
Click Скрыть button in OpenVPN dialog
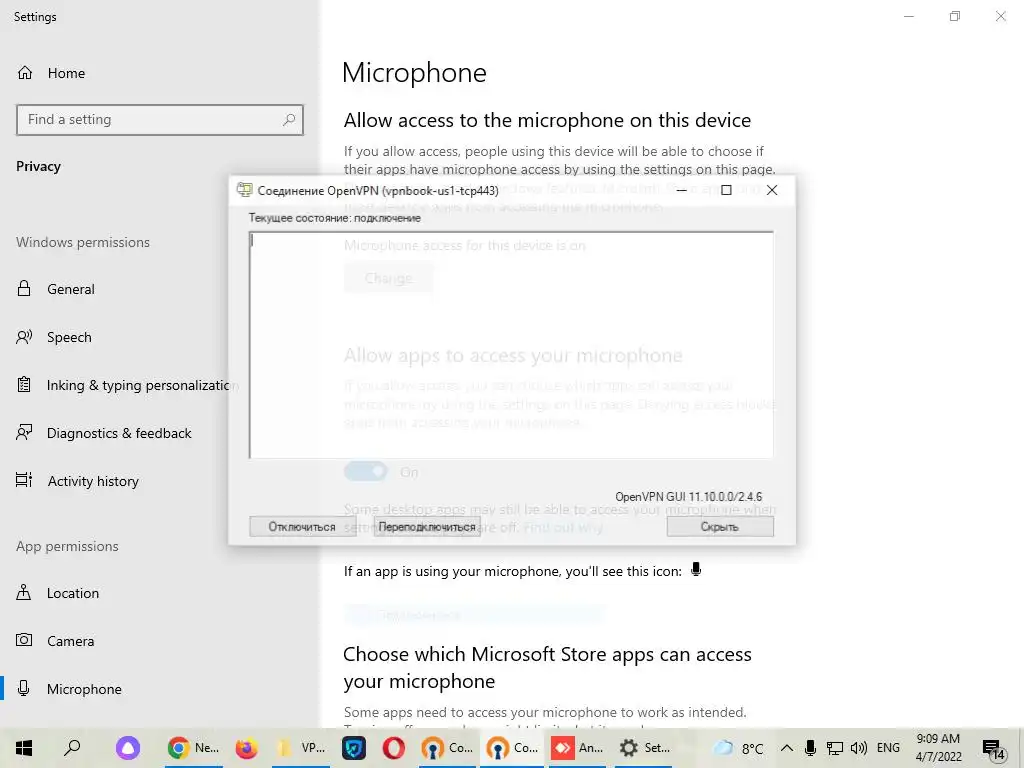(720, 526)
